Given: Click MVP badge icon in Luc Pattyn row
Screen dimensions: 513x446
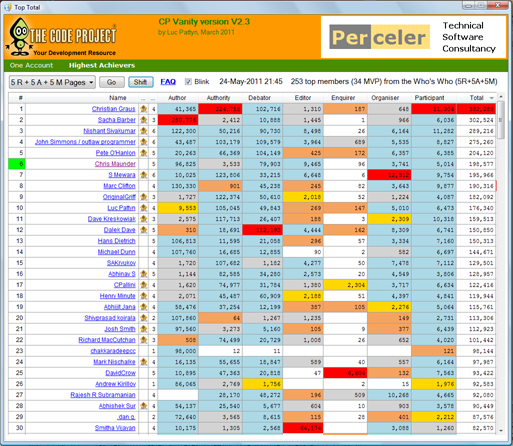Looking at the screenshot, I should (x=144, y=208).
